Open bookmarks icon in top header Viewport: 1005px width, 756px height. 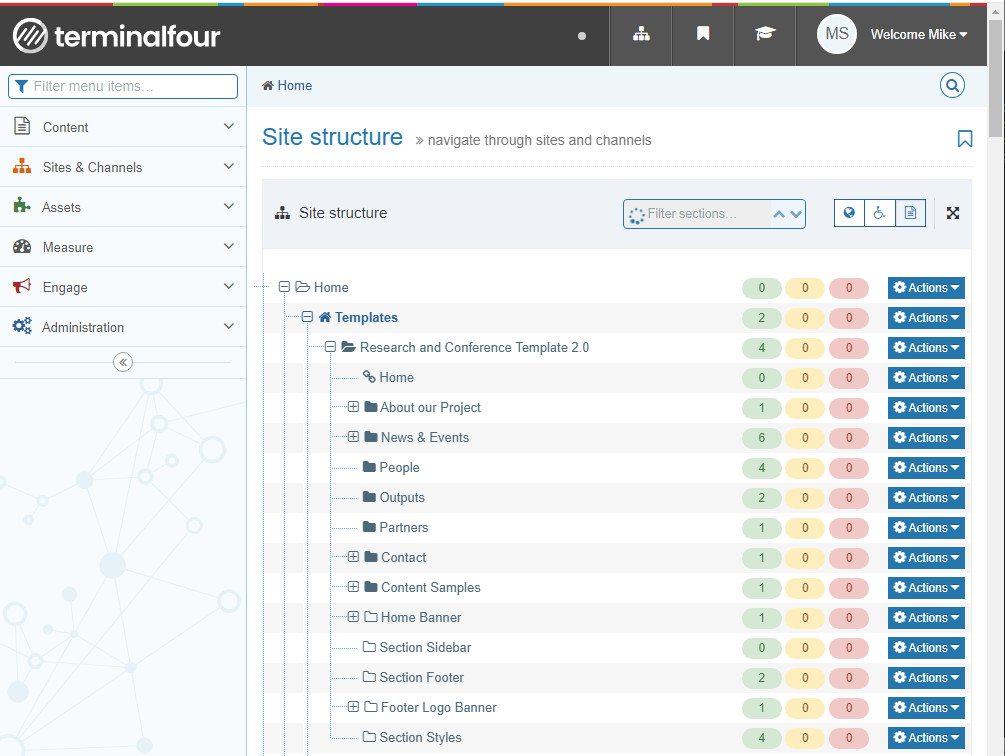703,34
